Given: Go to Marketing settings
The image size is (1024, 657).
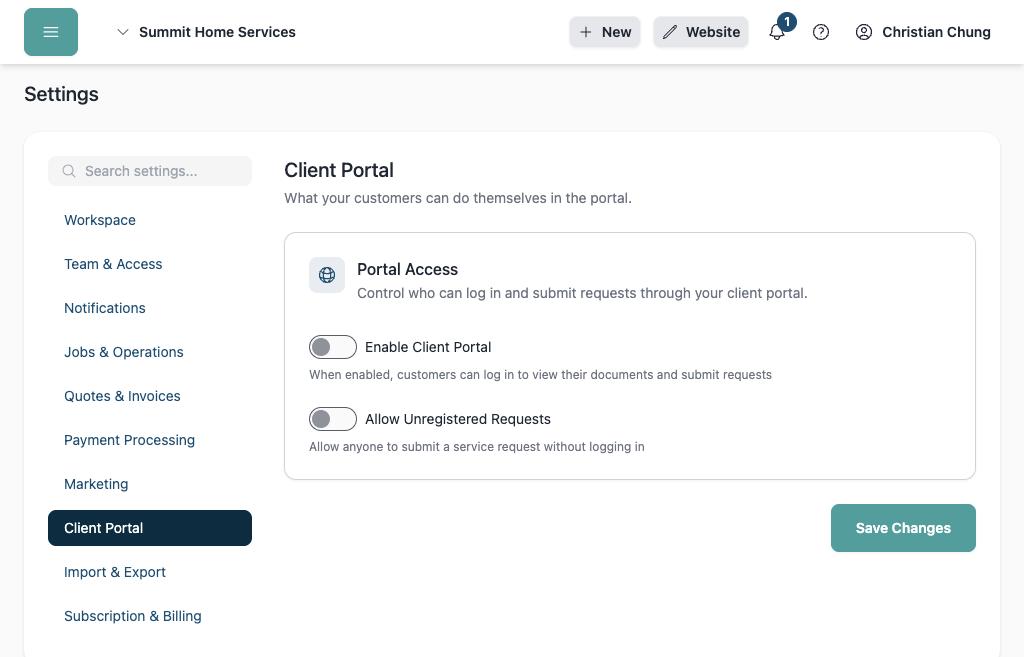Looking at the screenshot, I should [x=96, y=484].
